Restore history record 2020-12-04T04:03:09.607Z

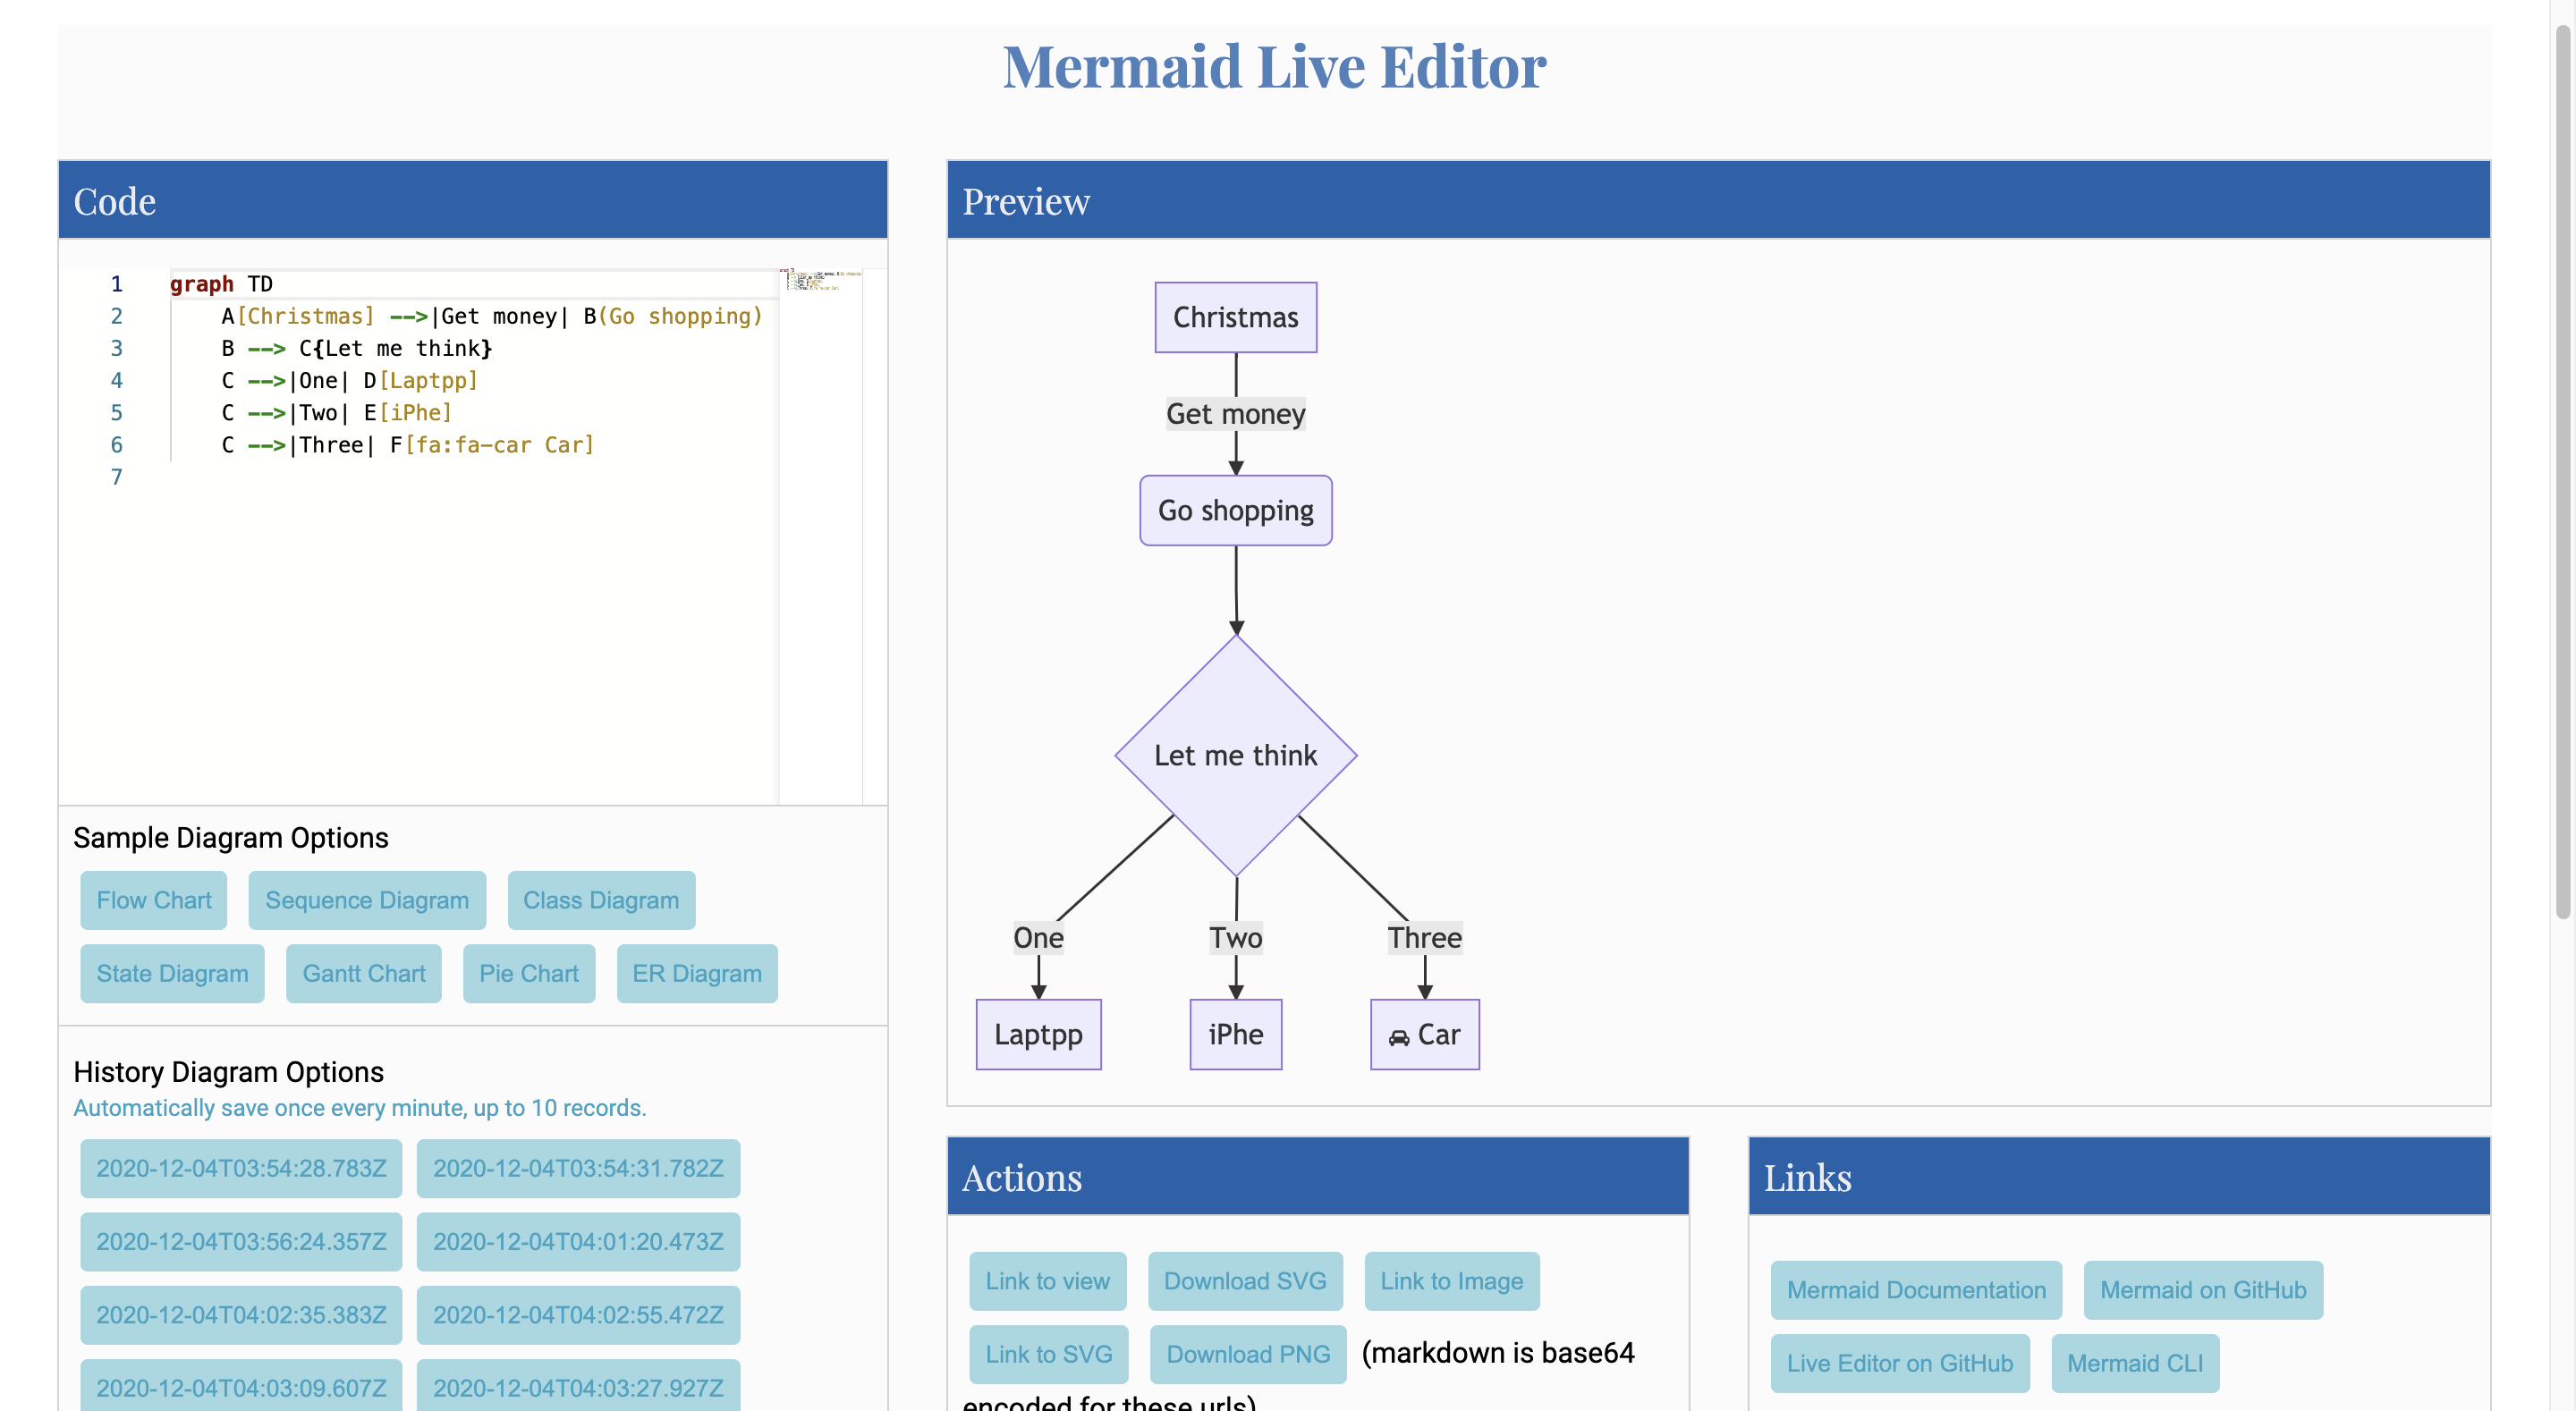[241, 1386]
